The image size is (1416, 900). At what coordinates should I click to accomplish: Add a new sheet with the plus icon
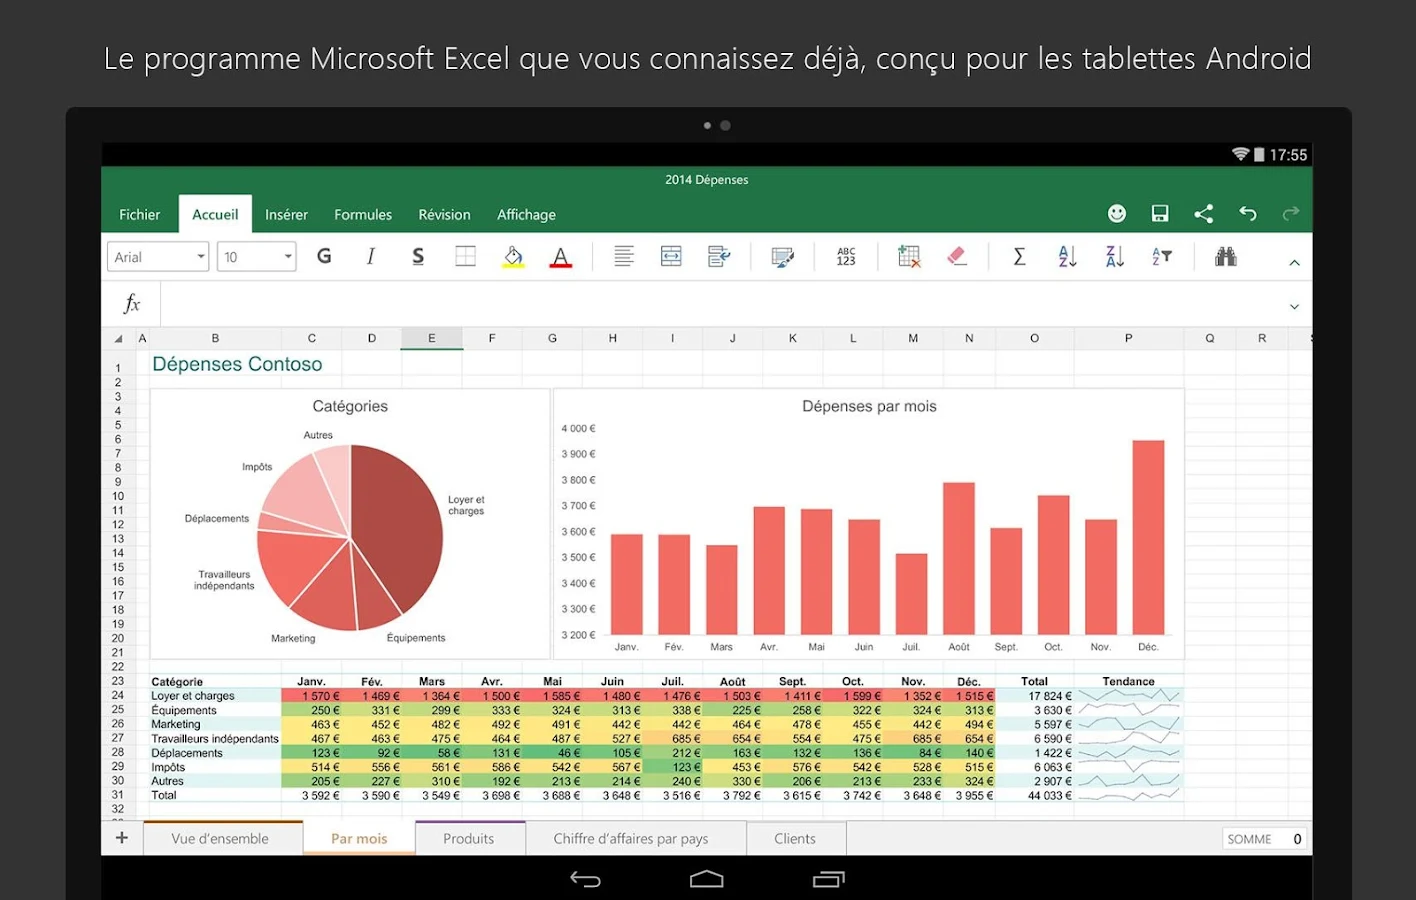click(x=122, y=838)
